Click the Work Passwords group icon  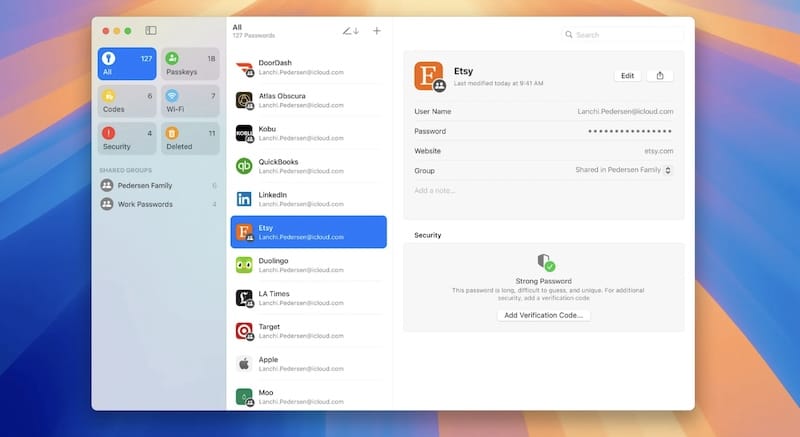[107, 204]
